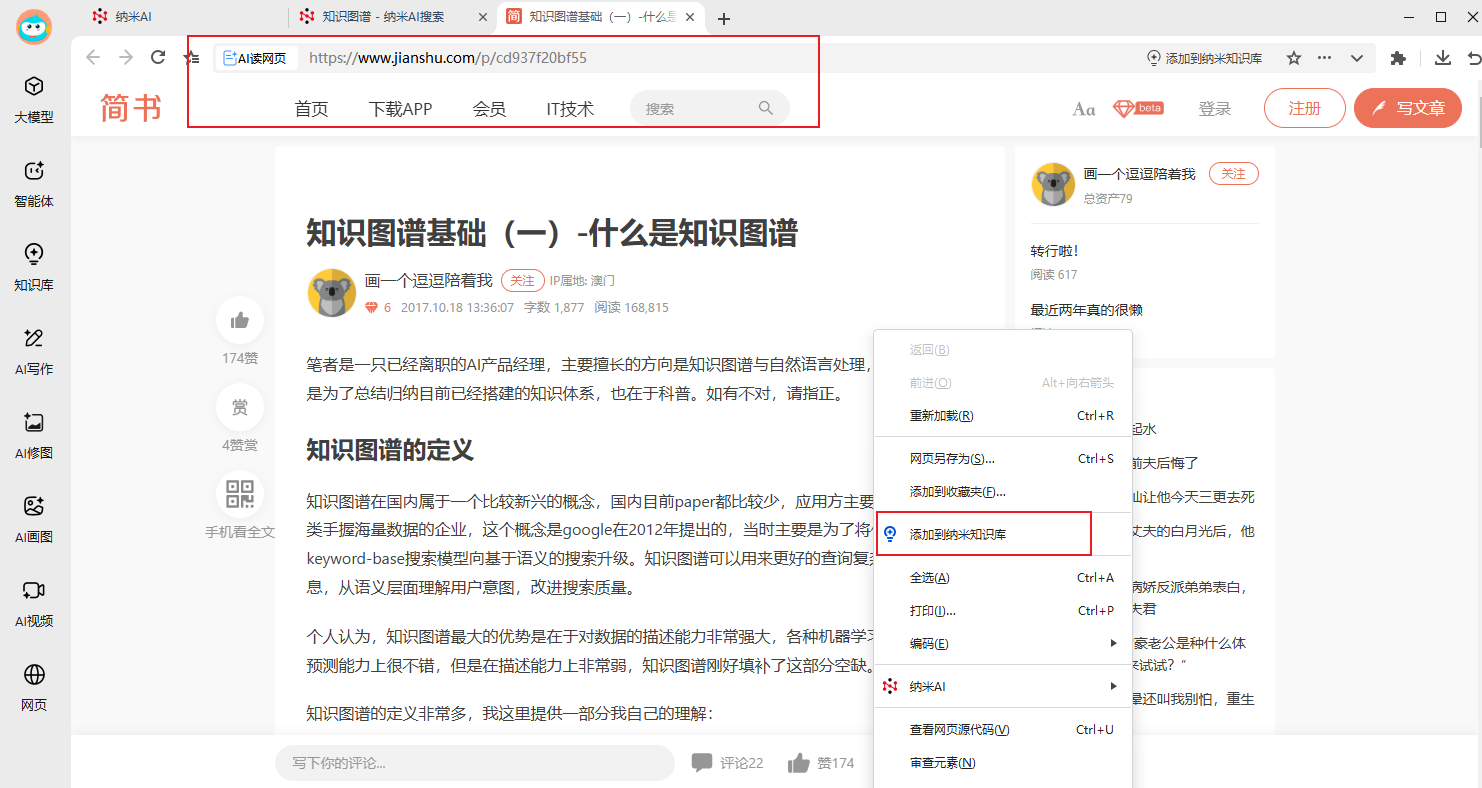1482x788 pixels.
Task: Click the undo-close arrow icon in toolbar
Action: [1473, 58]
